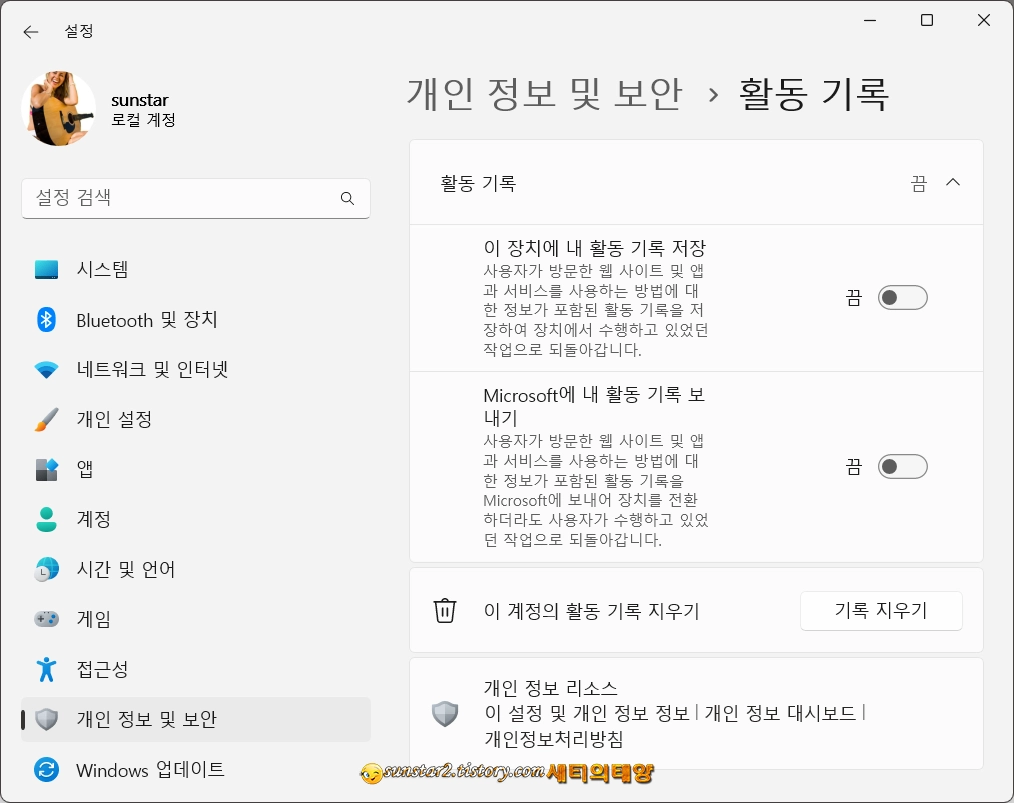Open the 시스템 settings icon in sidebar
This screenshot has height=803, width=1014.
coord(46,269)
